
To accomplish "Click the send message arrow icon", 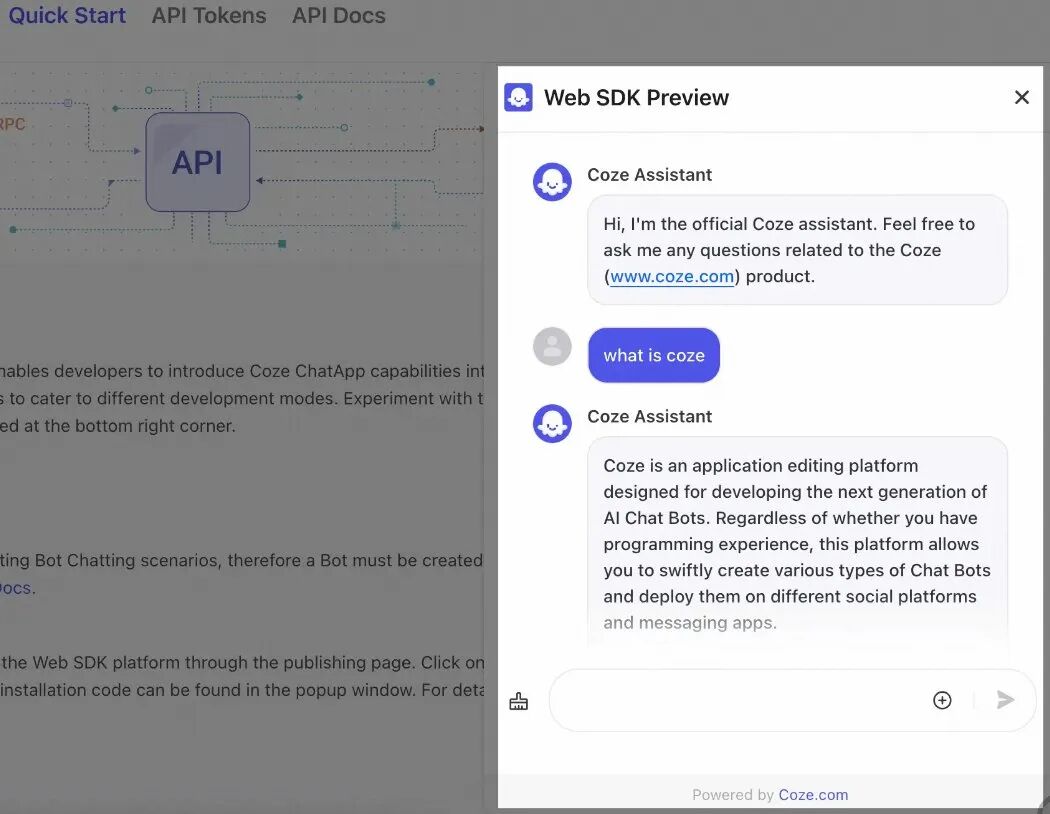I will [x=1005, y=700].
